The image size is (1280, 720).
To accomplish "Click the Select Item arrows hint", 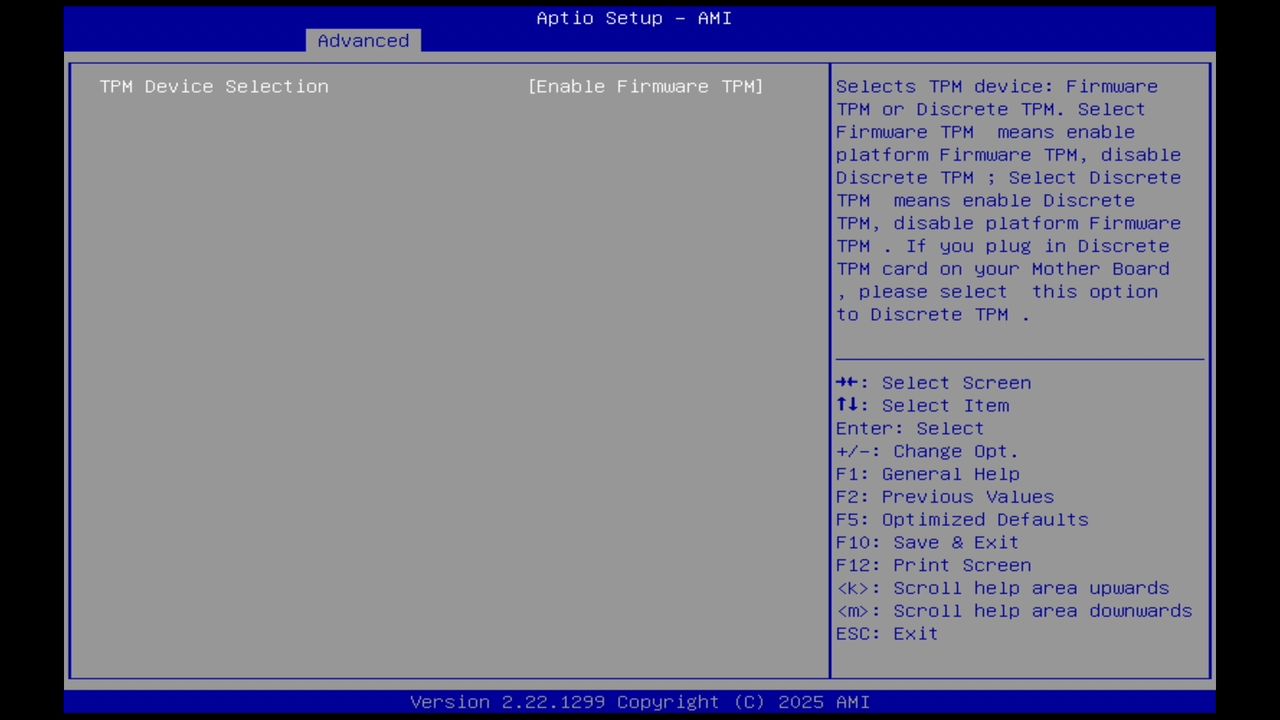I will tap(922, 405).
